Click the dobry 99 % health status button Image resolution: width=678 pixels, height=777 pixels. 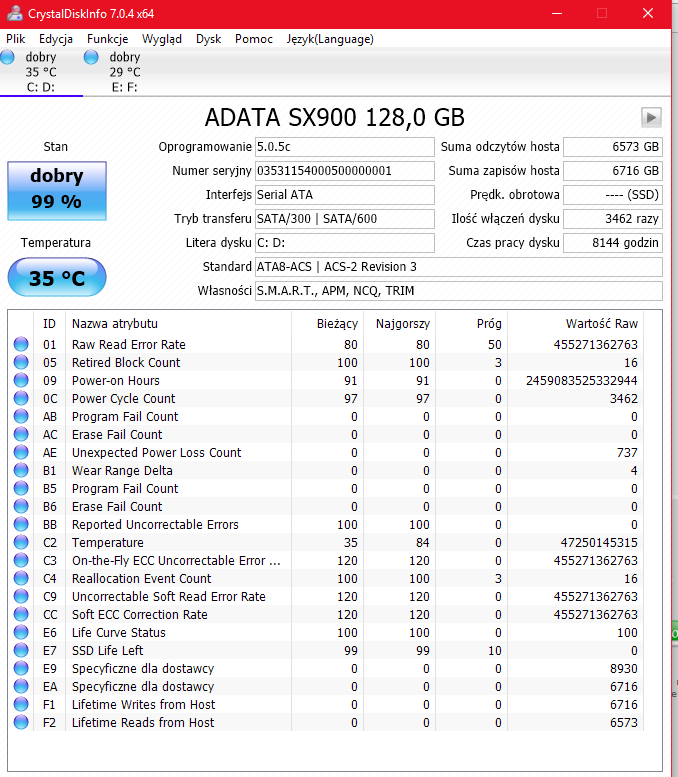click(x=56, y=191)
